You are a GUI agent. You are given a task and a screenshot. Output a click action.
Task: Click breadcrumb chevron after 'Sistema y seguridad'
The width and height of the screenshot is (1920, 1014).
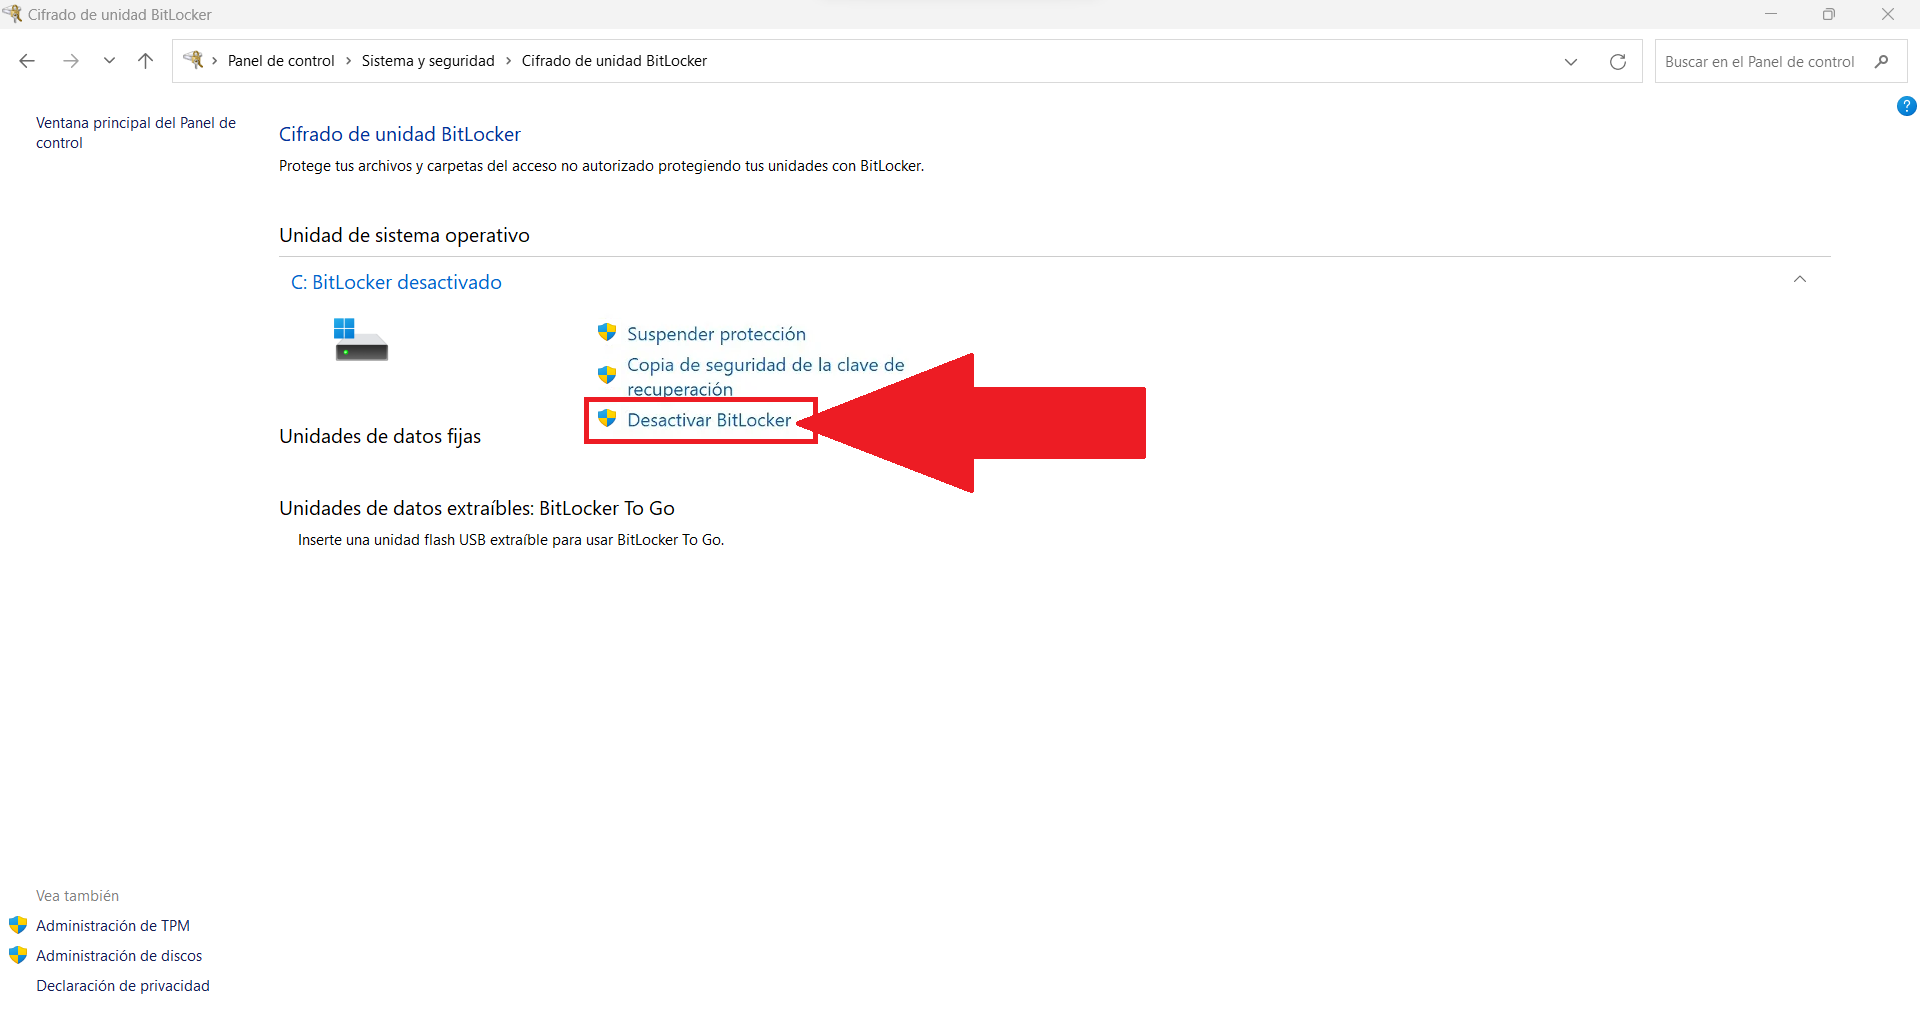click(508, 61)
